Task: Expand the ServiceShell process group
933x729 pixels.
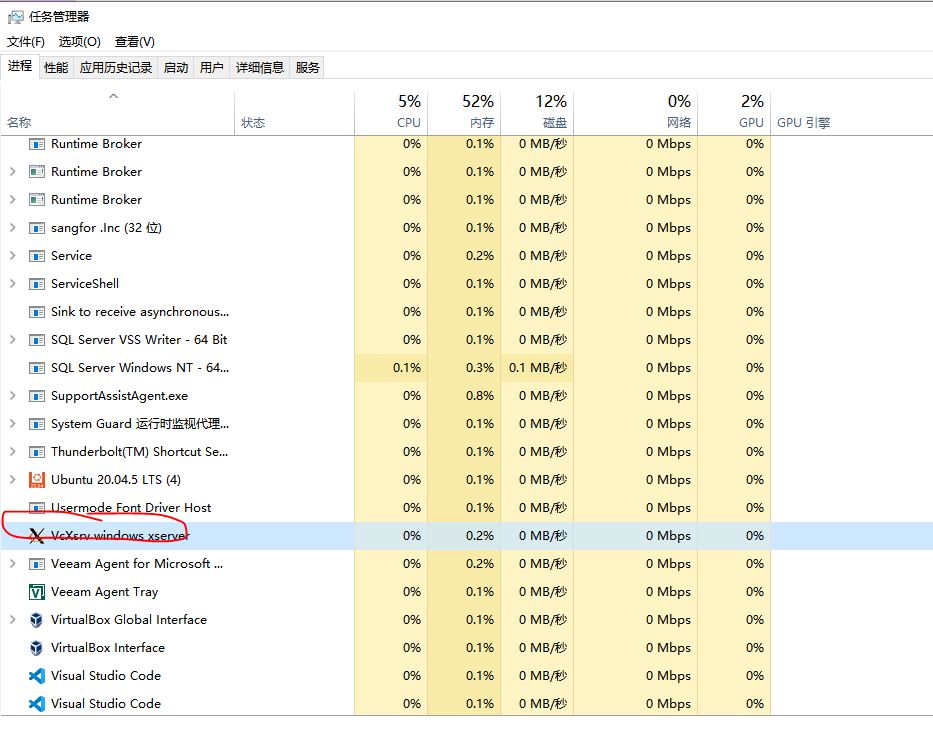Action: tap(12, 283)
